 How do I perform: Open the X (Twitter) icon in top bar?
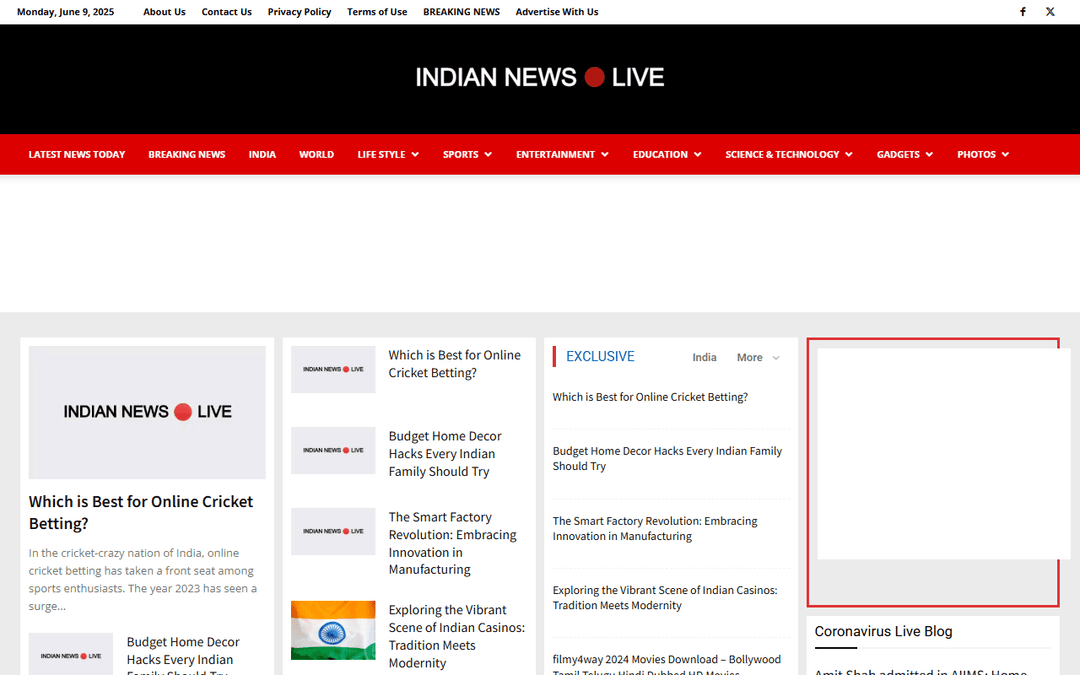tap(1050, 12)
